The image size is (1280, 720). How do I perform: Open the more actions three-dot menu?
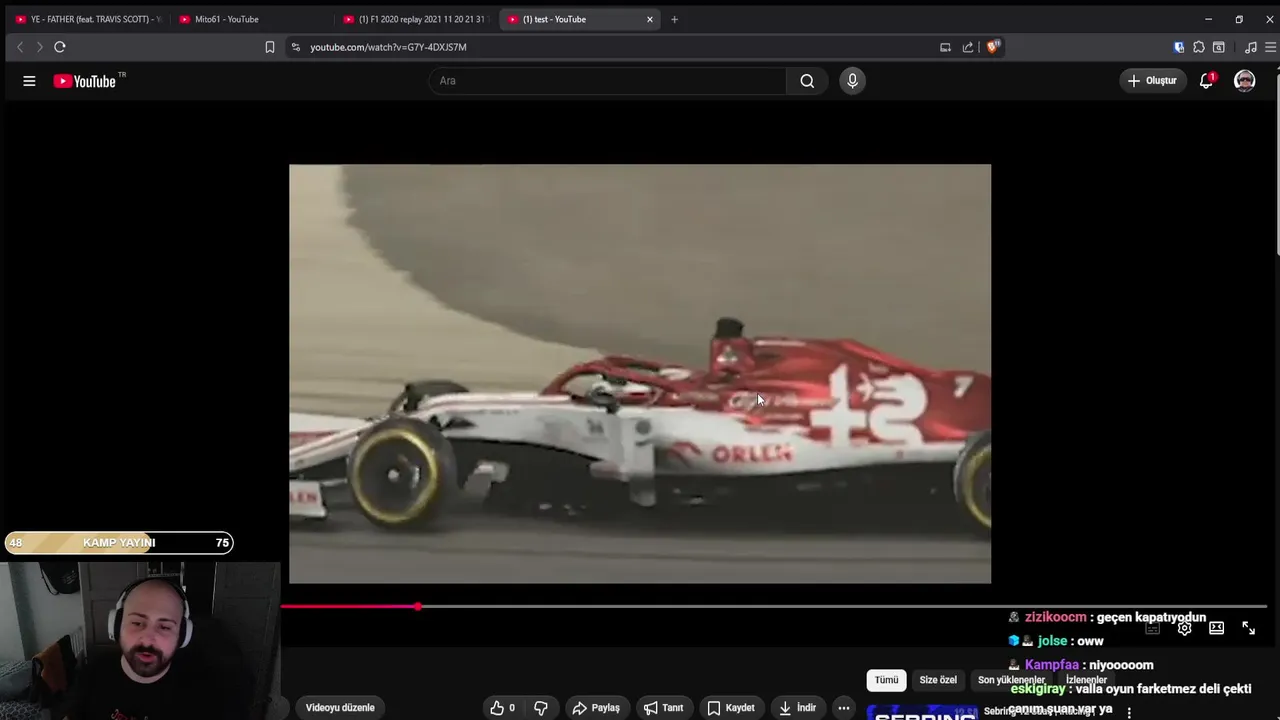tap(844, 708)
